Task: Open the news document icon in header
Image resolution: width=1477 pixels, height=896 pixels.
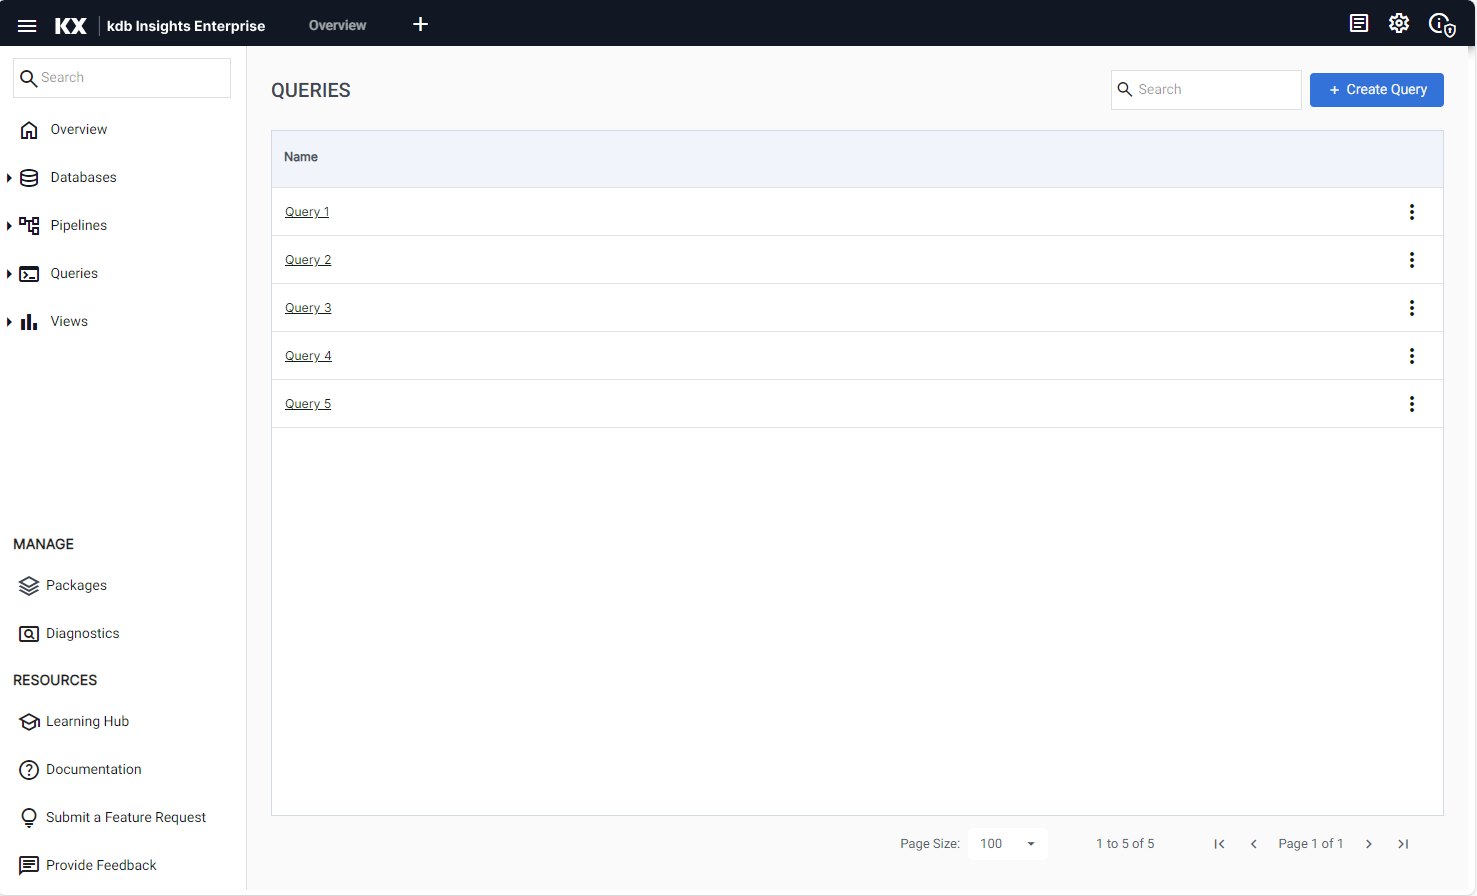Action: pyautogui.click(x=1358, y=24)
